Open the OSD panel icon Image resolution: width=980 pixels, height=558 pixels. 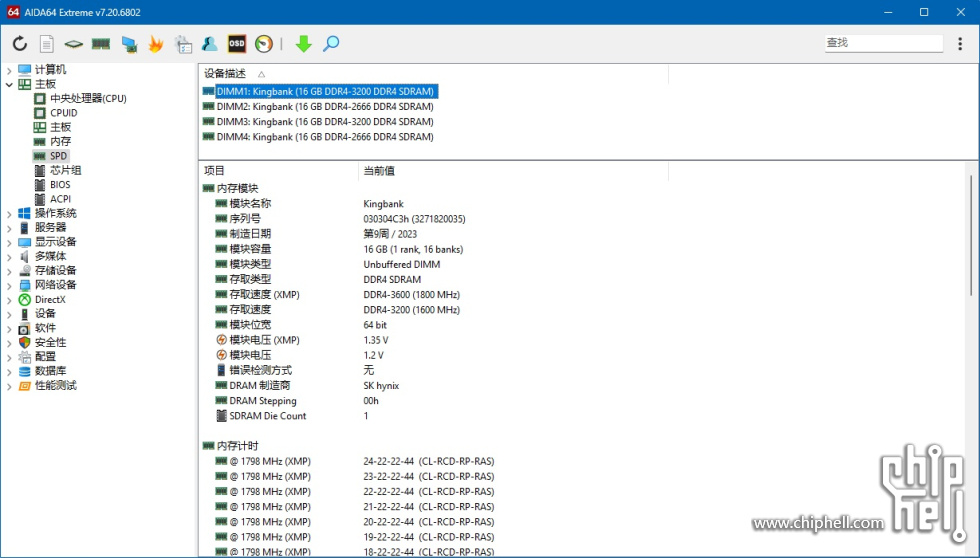click(x=237, y=44)
